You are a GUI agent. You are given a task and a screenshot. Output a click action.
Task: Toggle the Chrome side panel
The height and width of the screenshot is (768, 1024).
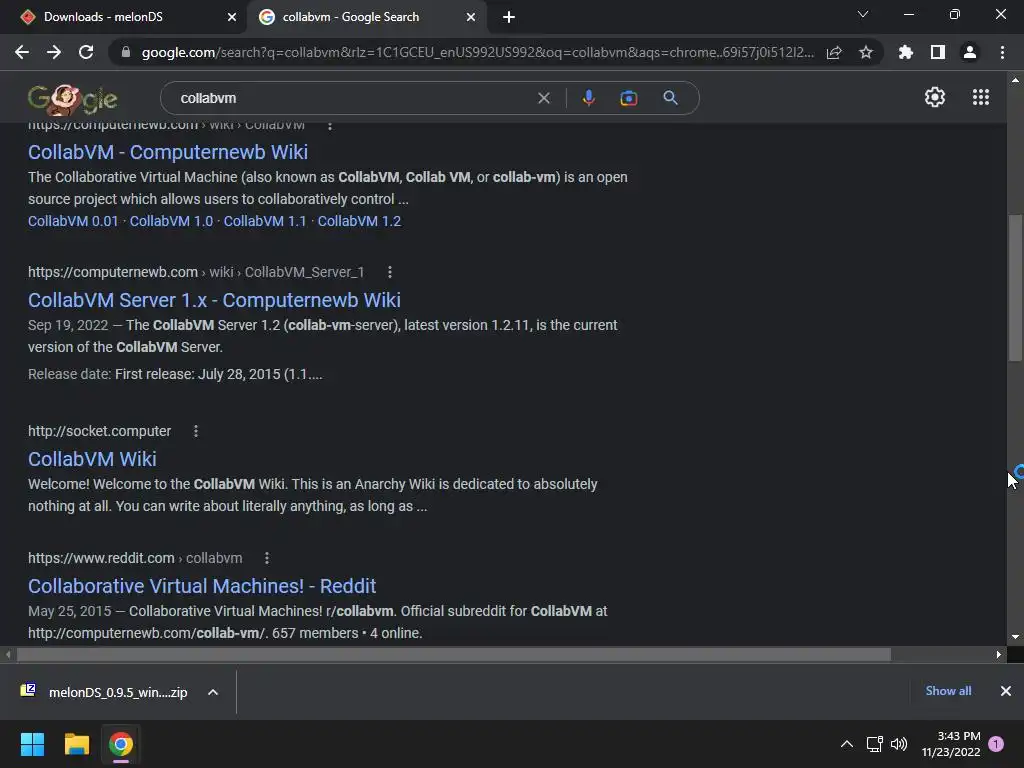(938, 52)
